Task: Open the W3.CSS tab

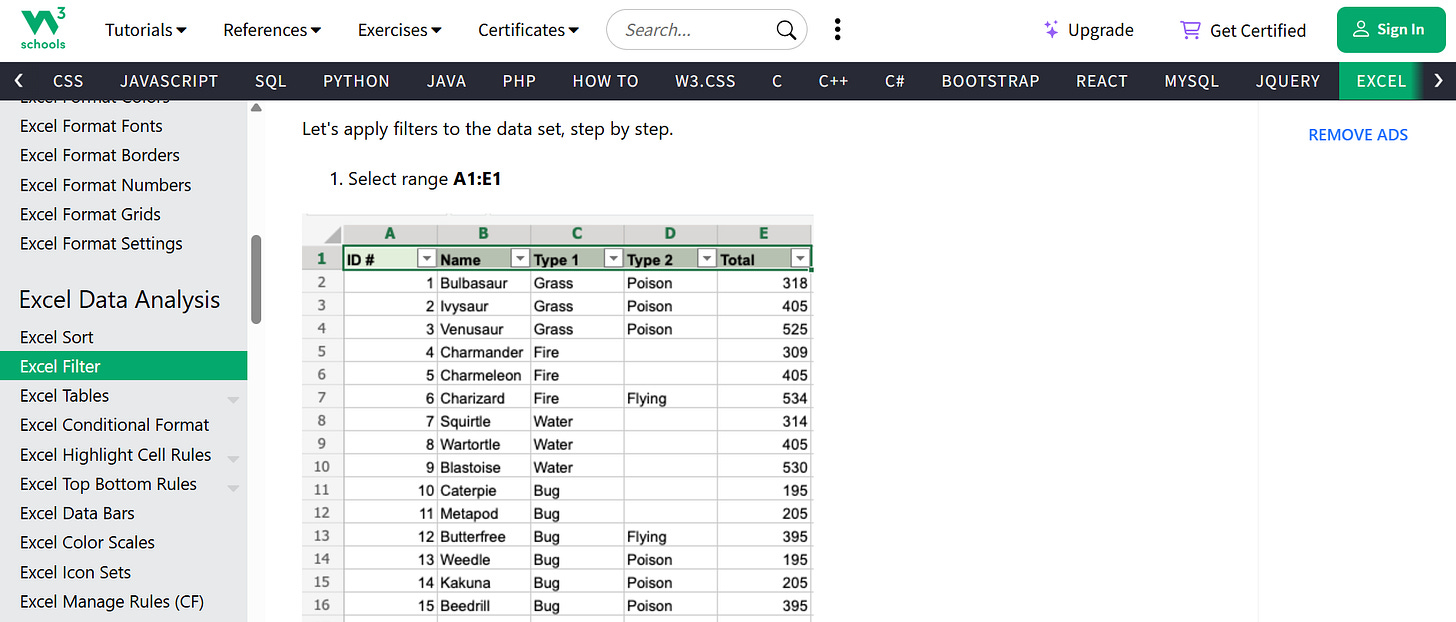Action: coord(705,81)
